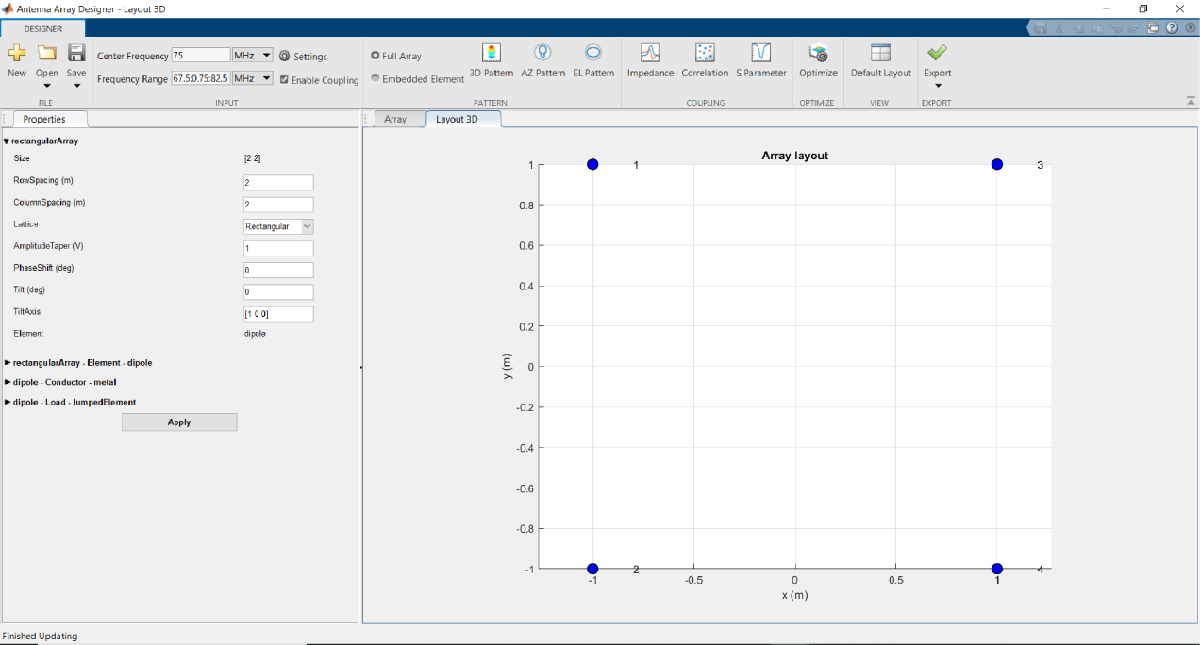Switch to the Properties panel tab
Viewport: 1200px width, 645px height.
pyautogui.click(x=45, y=119)
